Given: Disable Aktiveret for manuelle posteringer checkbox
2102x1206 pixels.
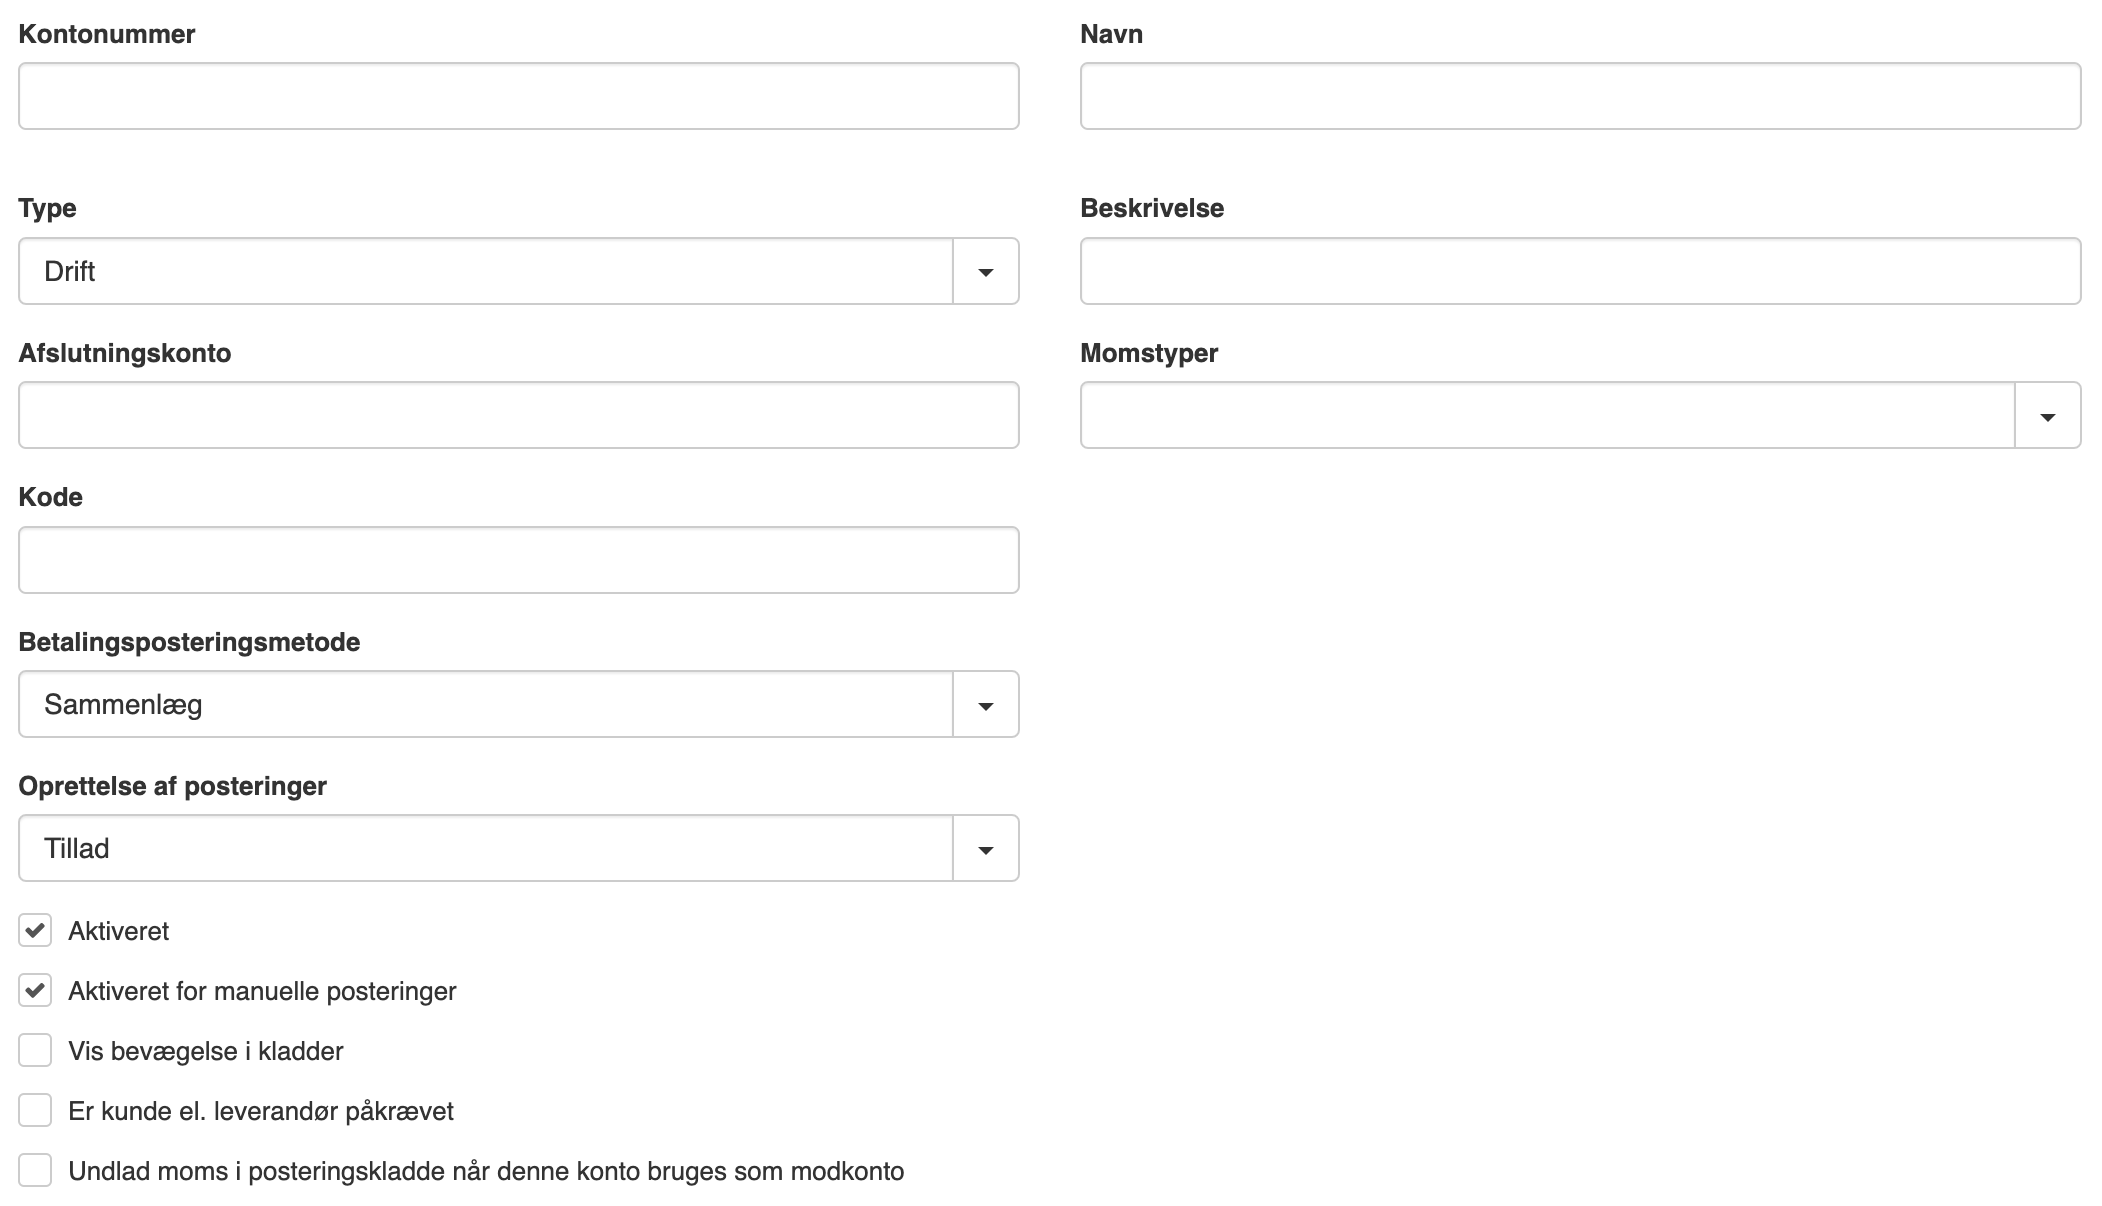Looking at the screenshot, I should (x=35, y=991).
